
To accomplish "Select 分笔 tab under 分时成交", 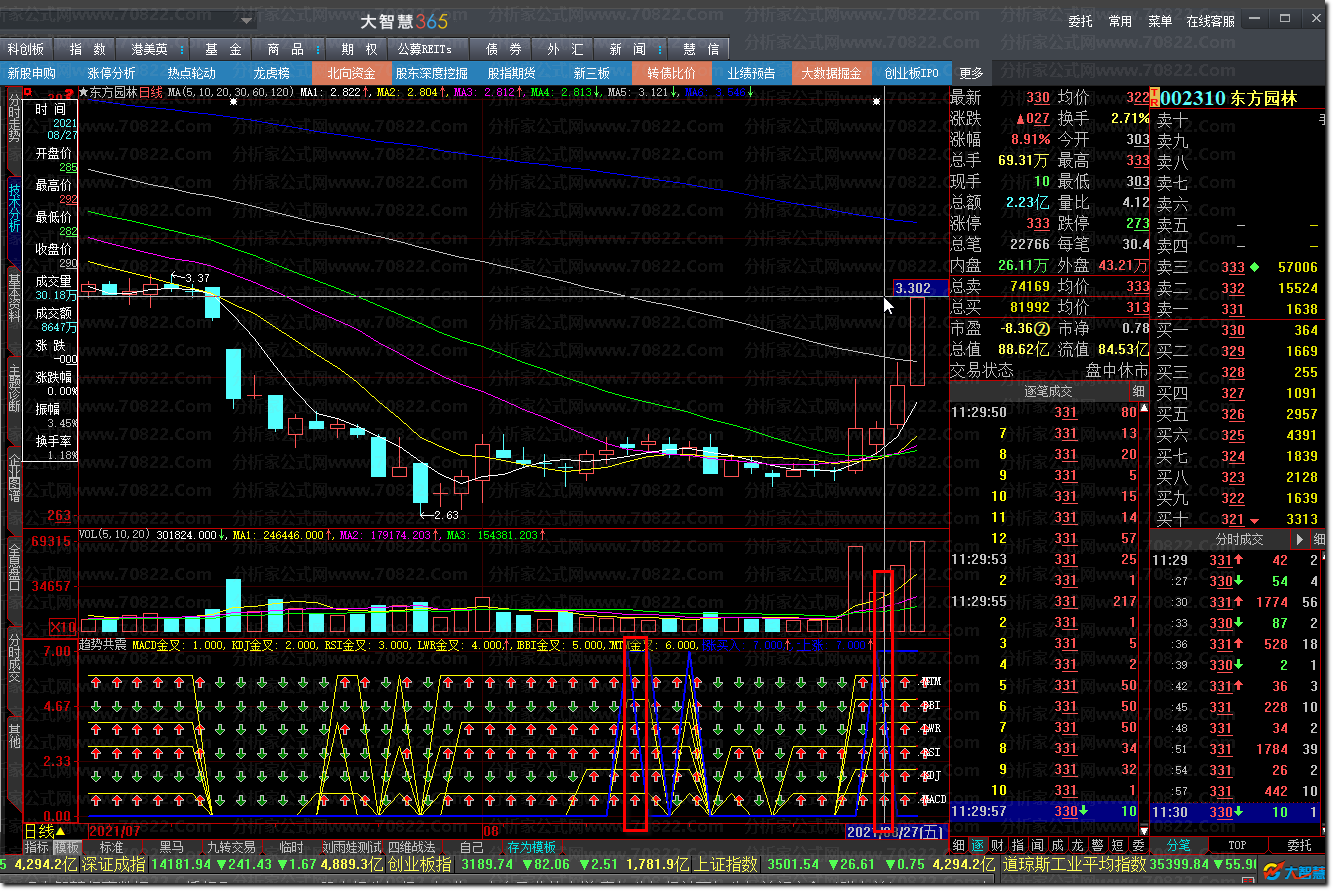I will point(1178,845).
